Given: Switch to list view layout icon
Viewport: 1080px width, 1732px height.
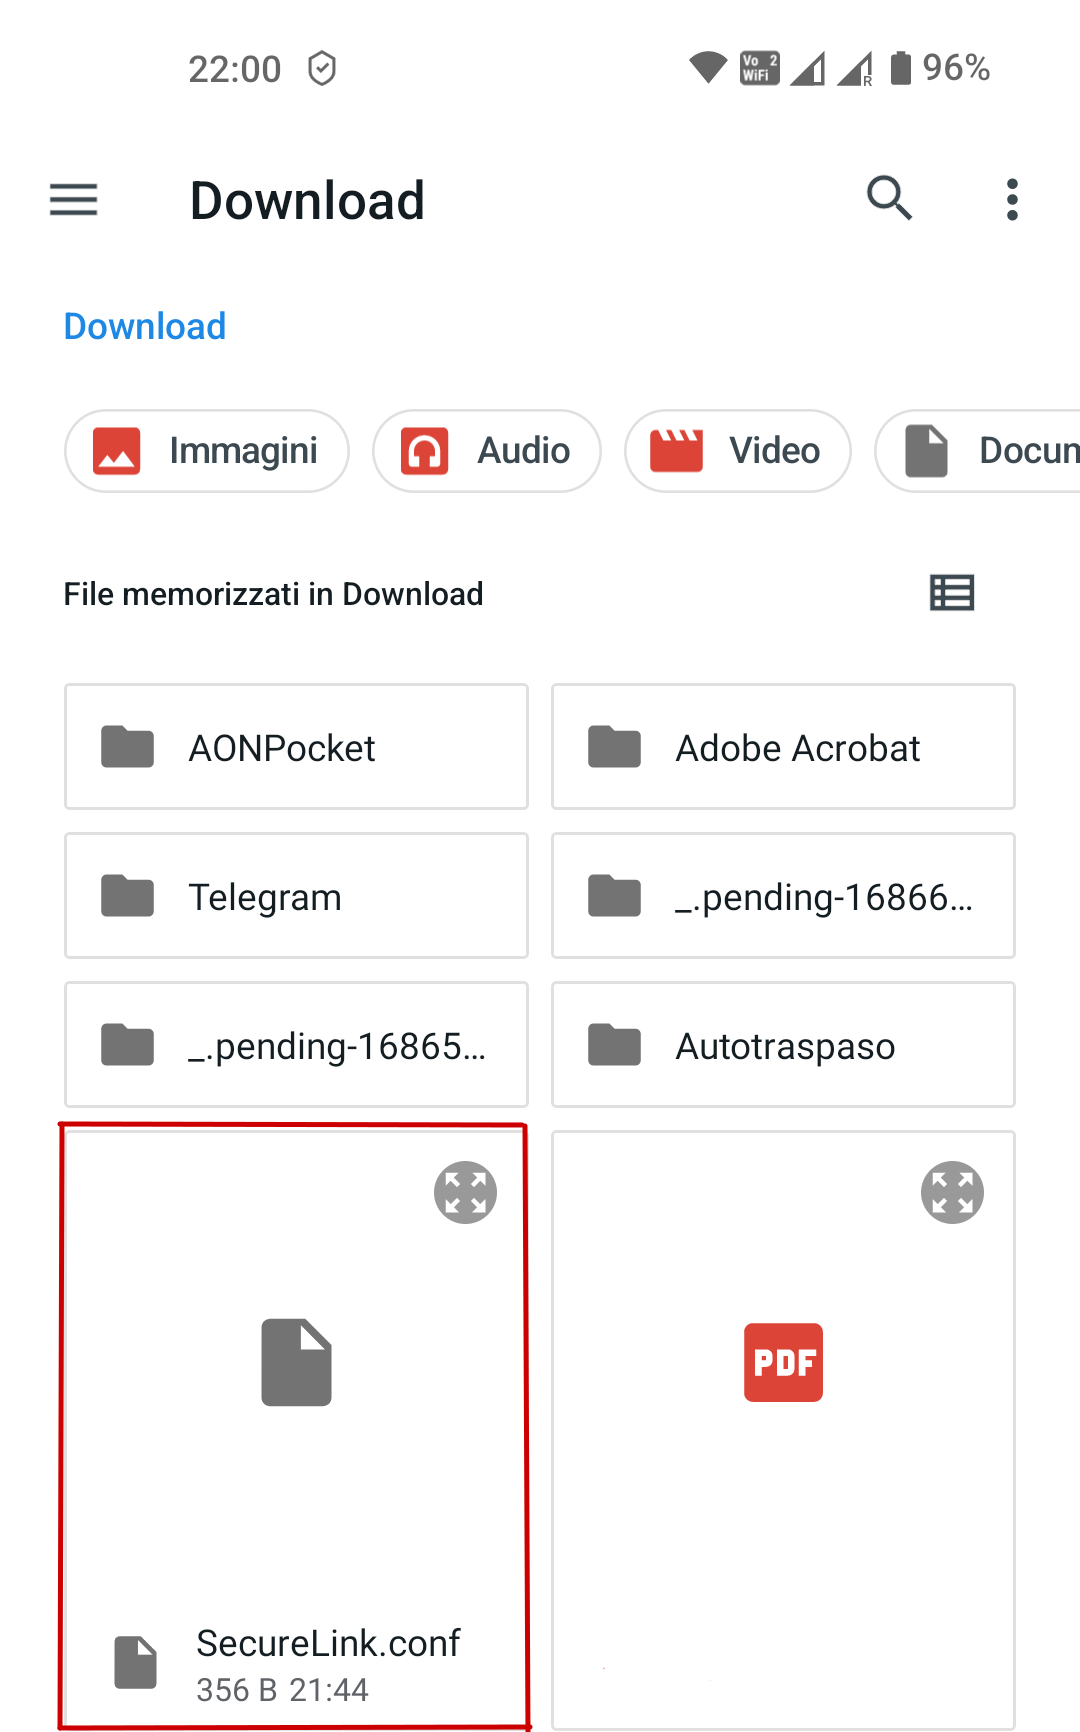Looking at the screenshot, I should (x=952, y=593).
